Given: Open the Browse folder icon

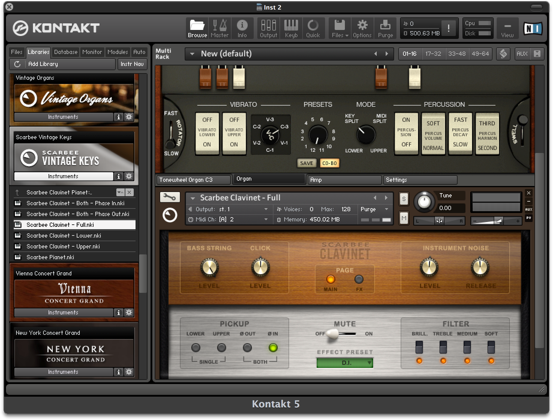Looking at the screenshot, I should [197, 28].
